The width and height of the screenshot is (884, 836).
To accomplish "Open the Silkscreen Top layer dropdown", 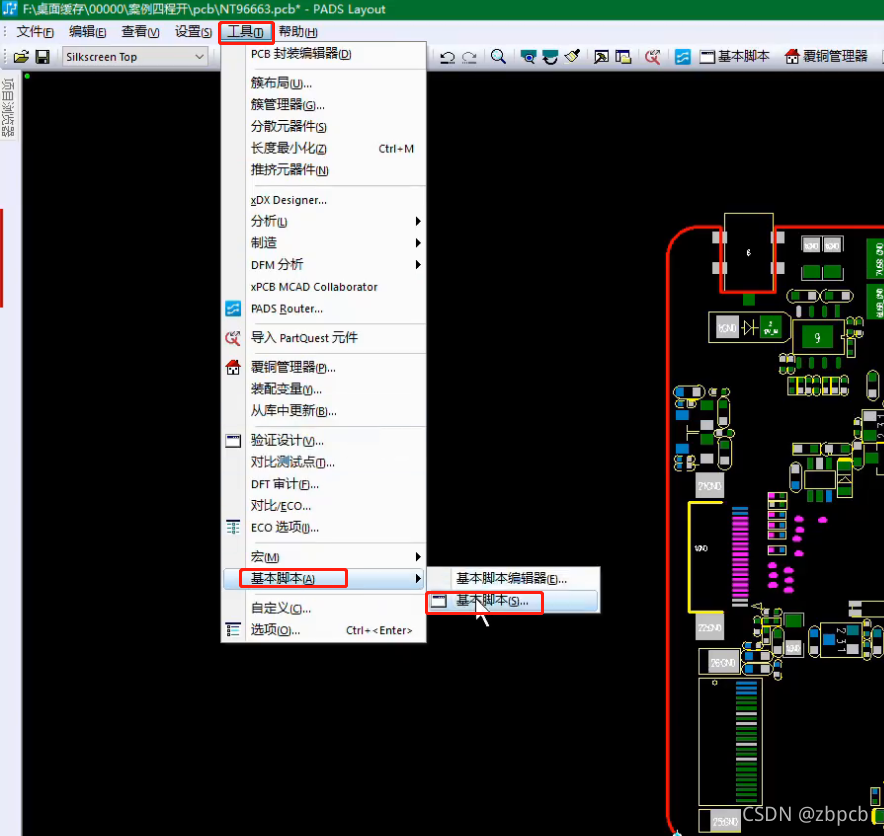I will pyautogui.click(x=134, y=57).
